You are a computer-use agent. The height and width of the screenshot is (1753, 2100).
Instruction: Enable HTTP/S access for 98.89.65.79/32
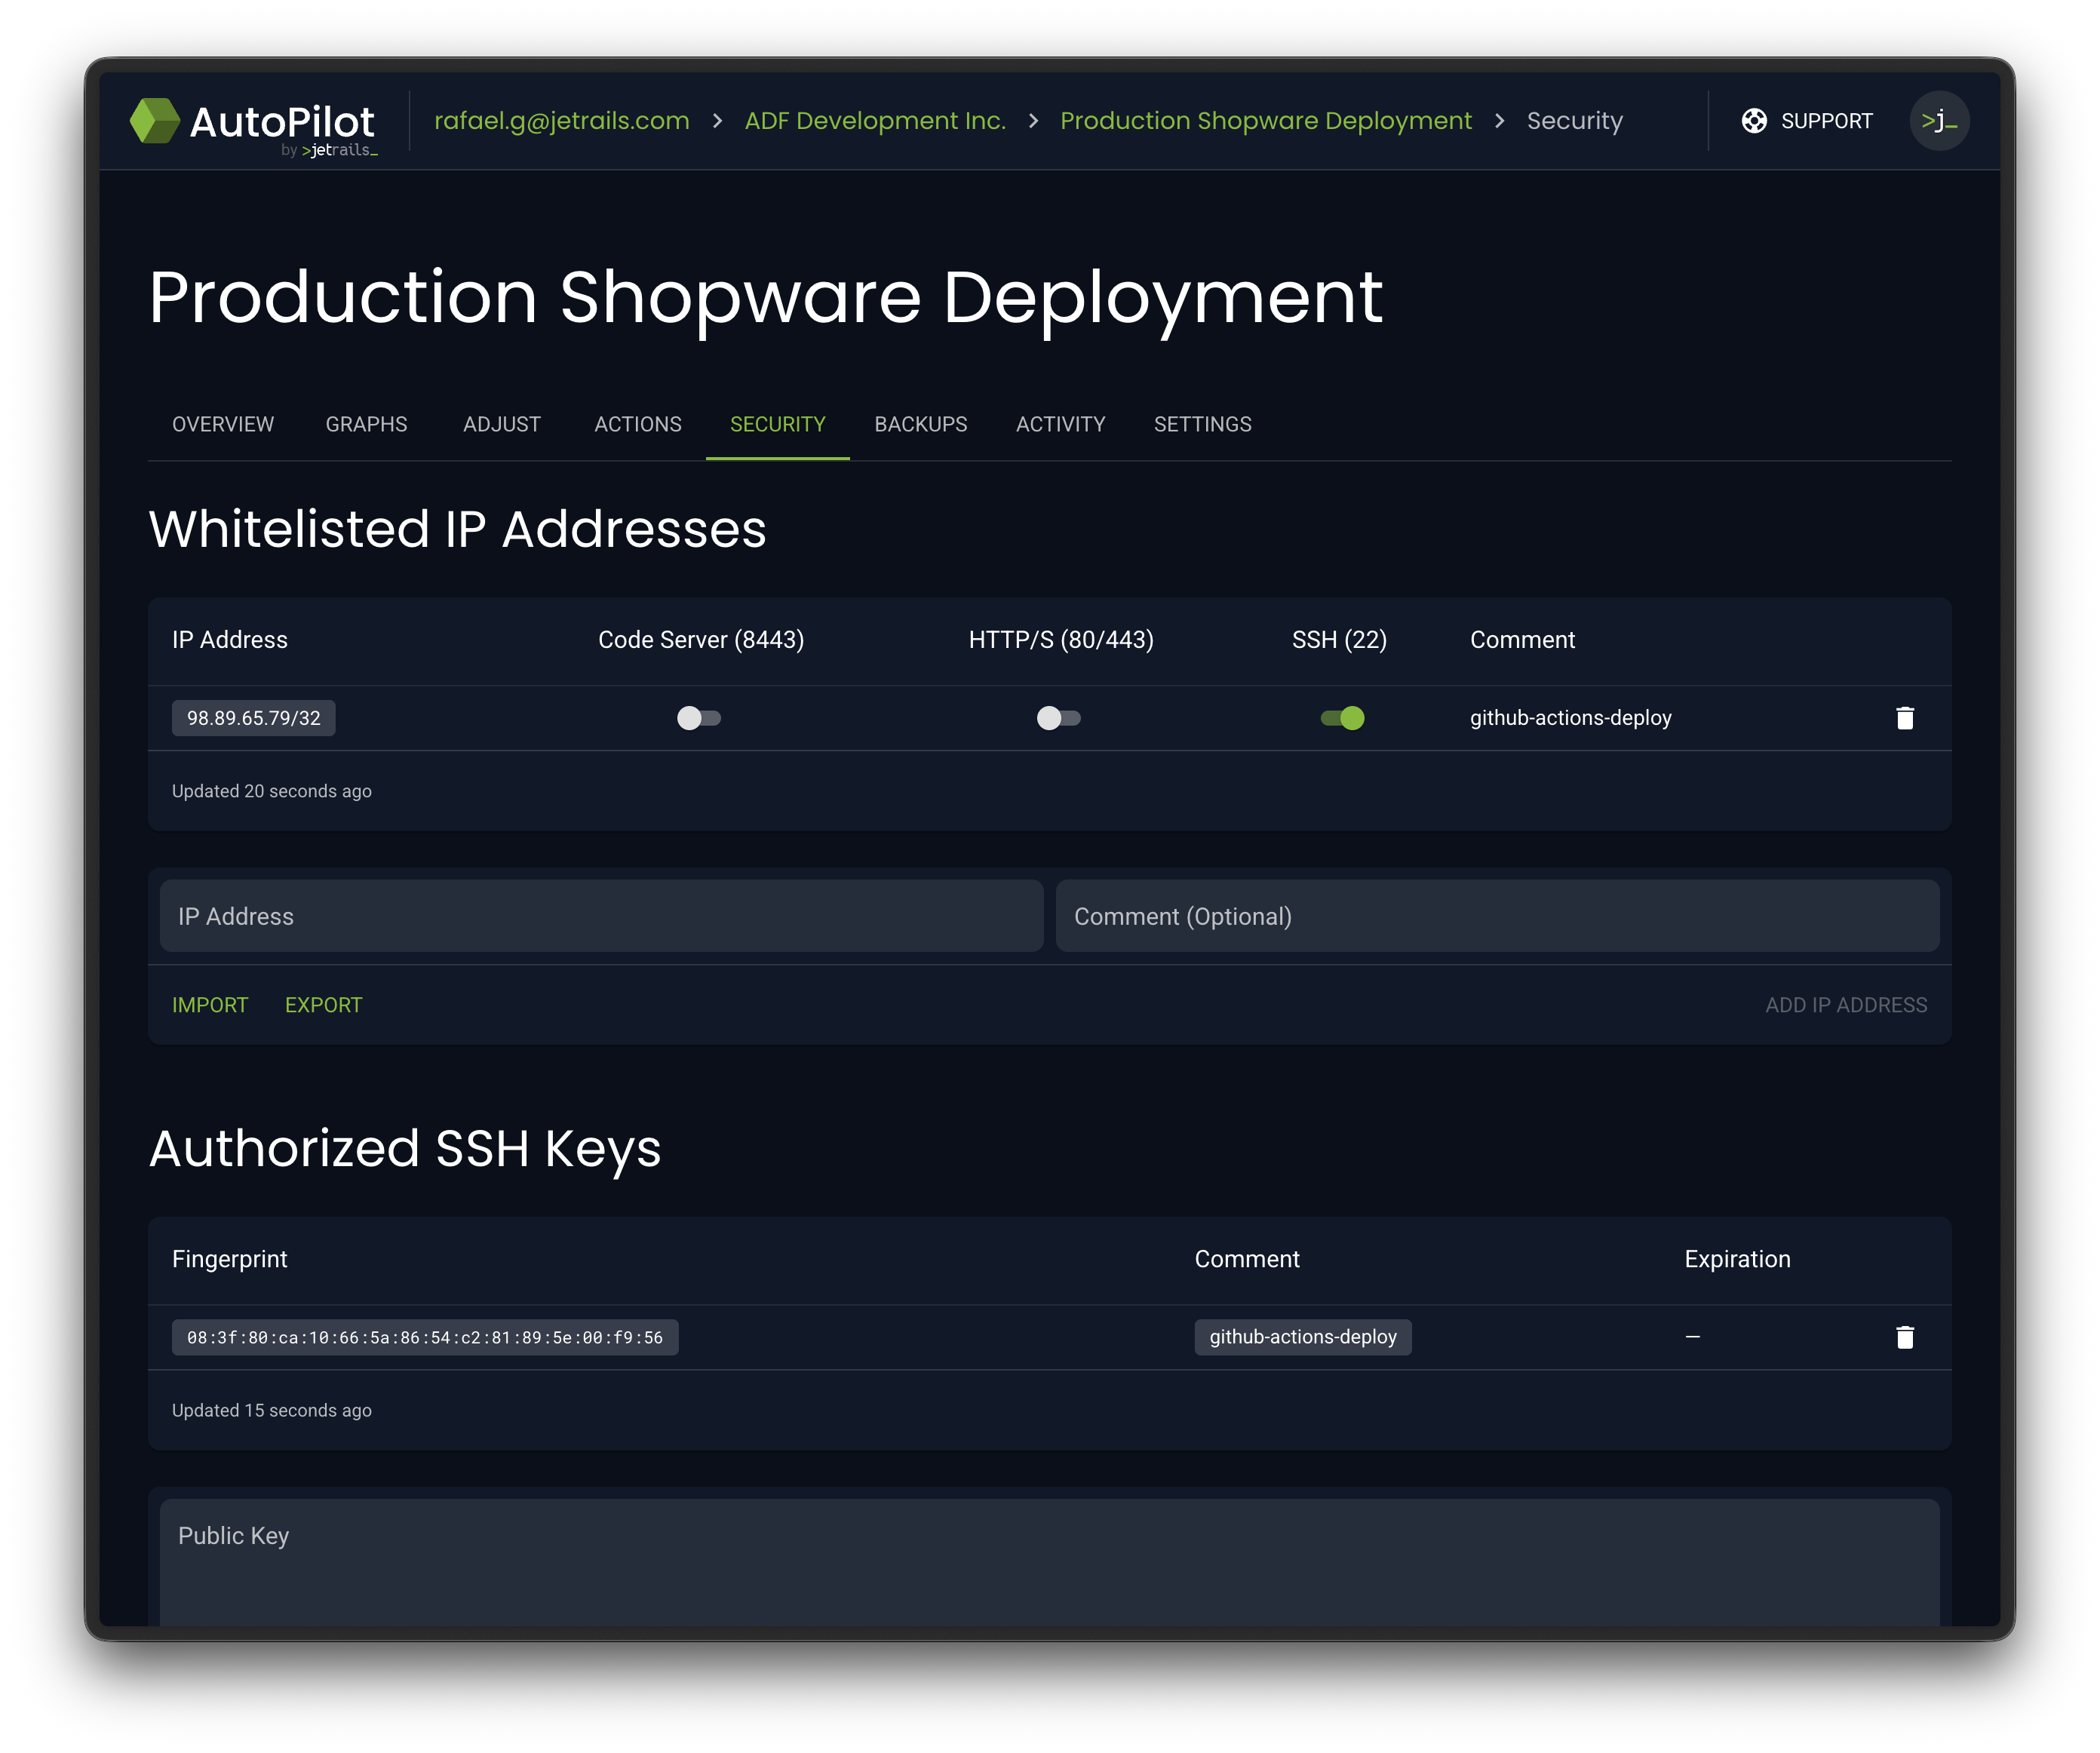pyautogui.click(x=1059, y=718)
